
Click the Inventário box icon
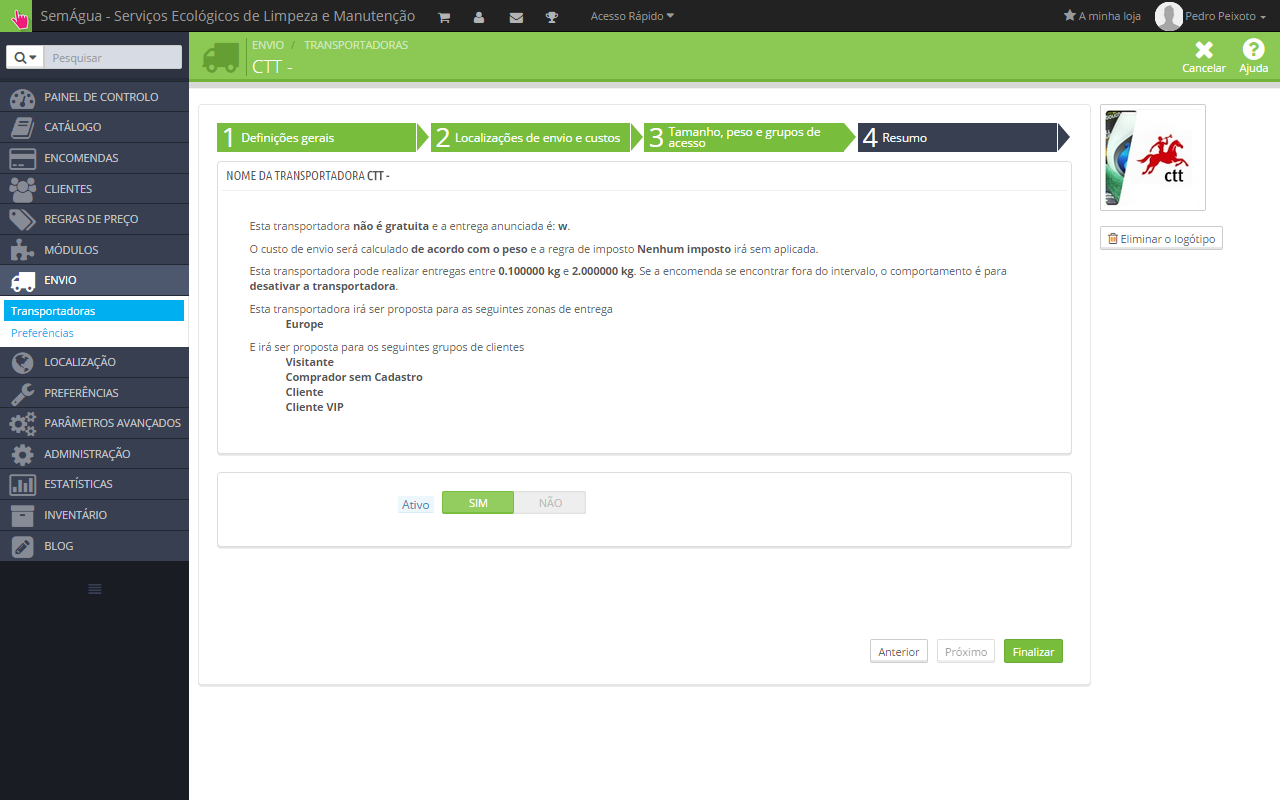click(22, 515)
